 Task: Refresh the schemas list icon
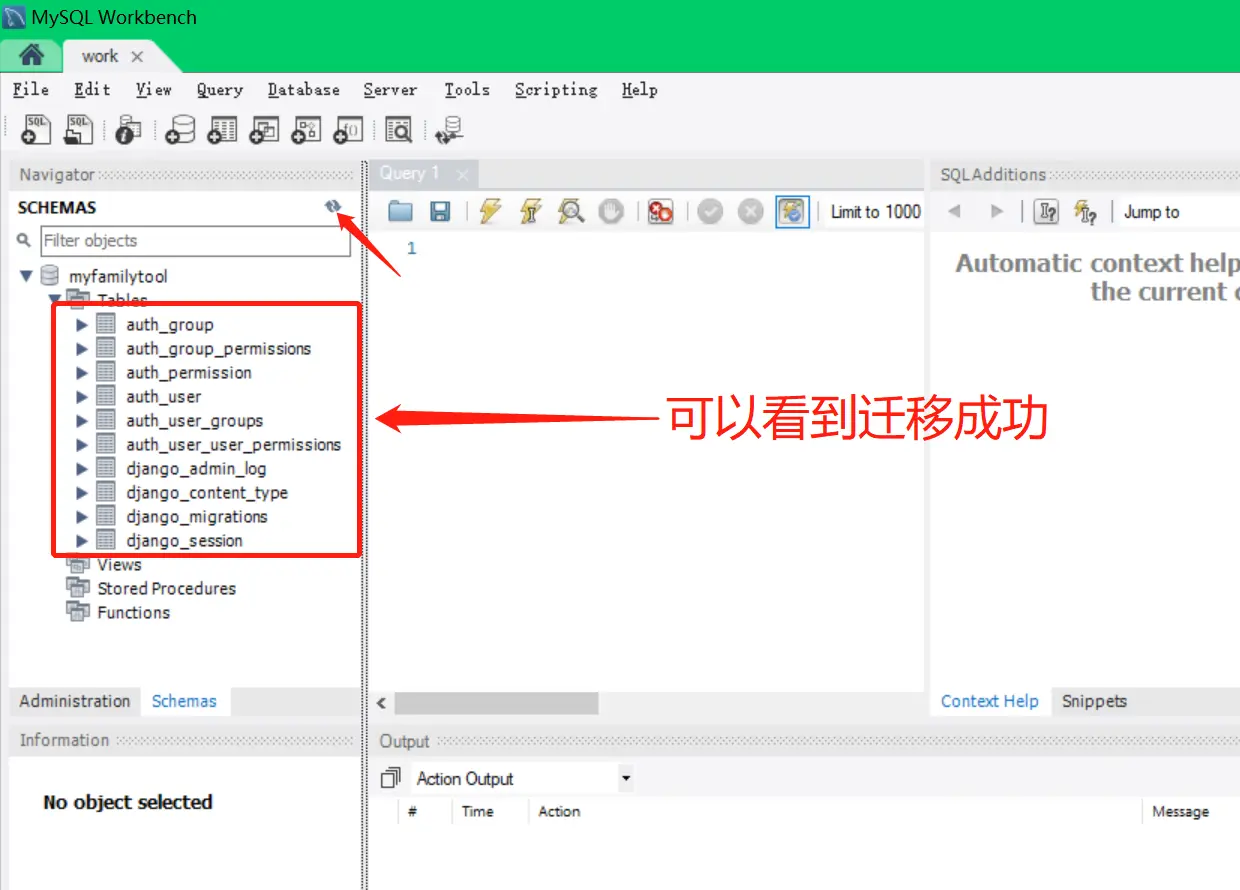pyautogui.click(x=333, y=206)
